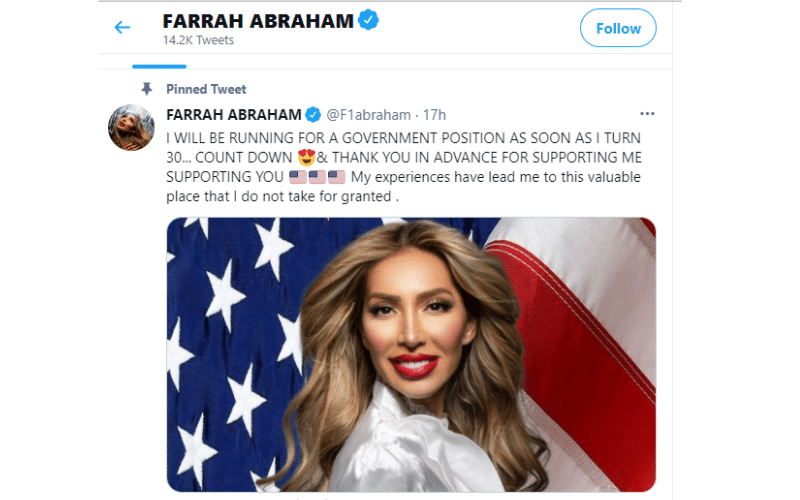800x500 pixels.
Task: Click the first US flag emoji
Action: (x=297, y=177)
